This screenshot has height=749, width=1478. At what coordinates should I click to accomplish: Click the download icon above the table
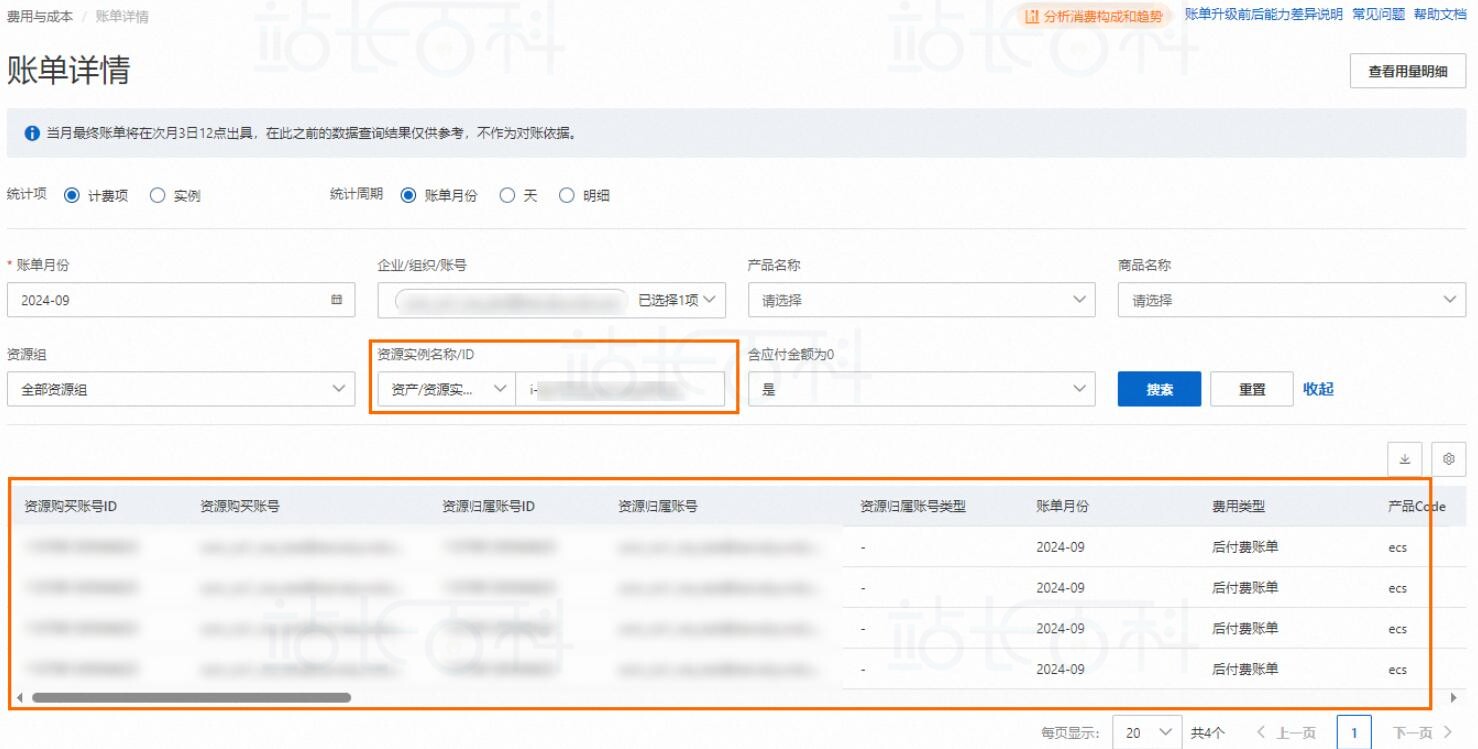pos(1404,458)
